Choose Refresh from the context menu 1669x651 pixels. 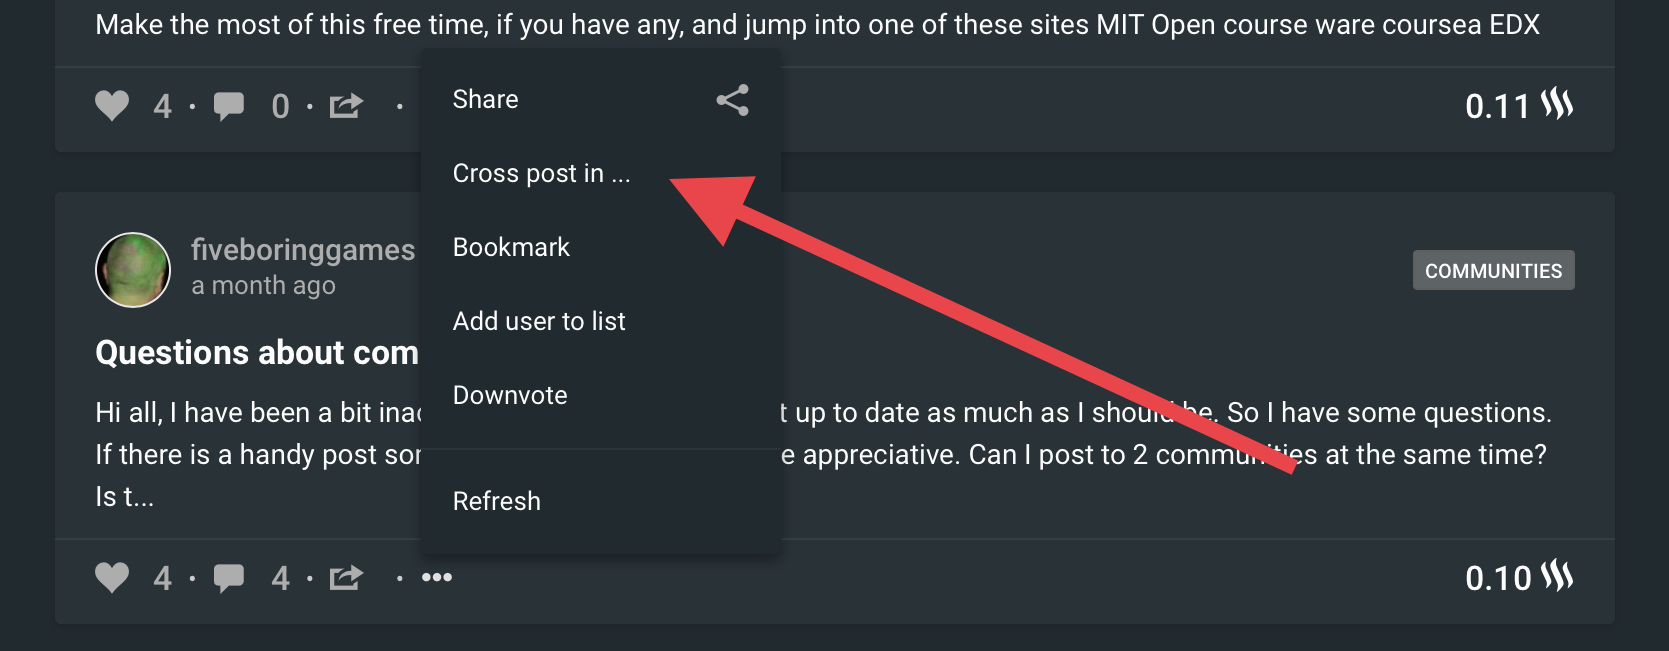point(496,502)
